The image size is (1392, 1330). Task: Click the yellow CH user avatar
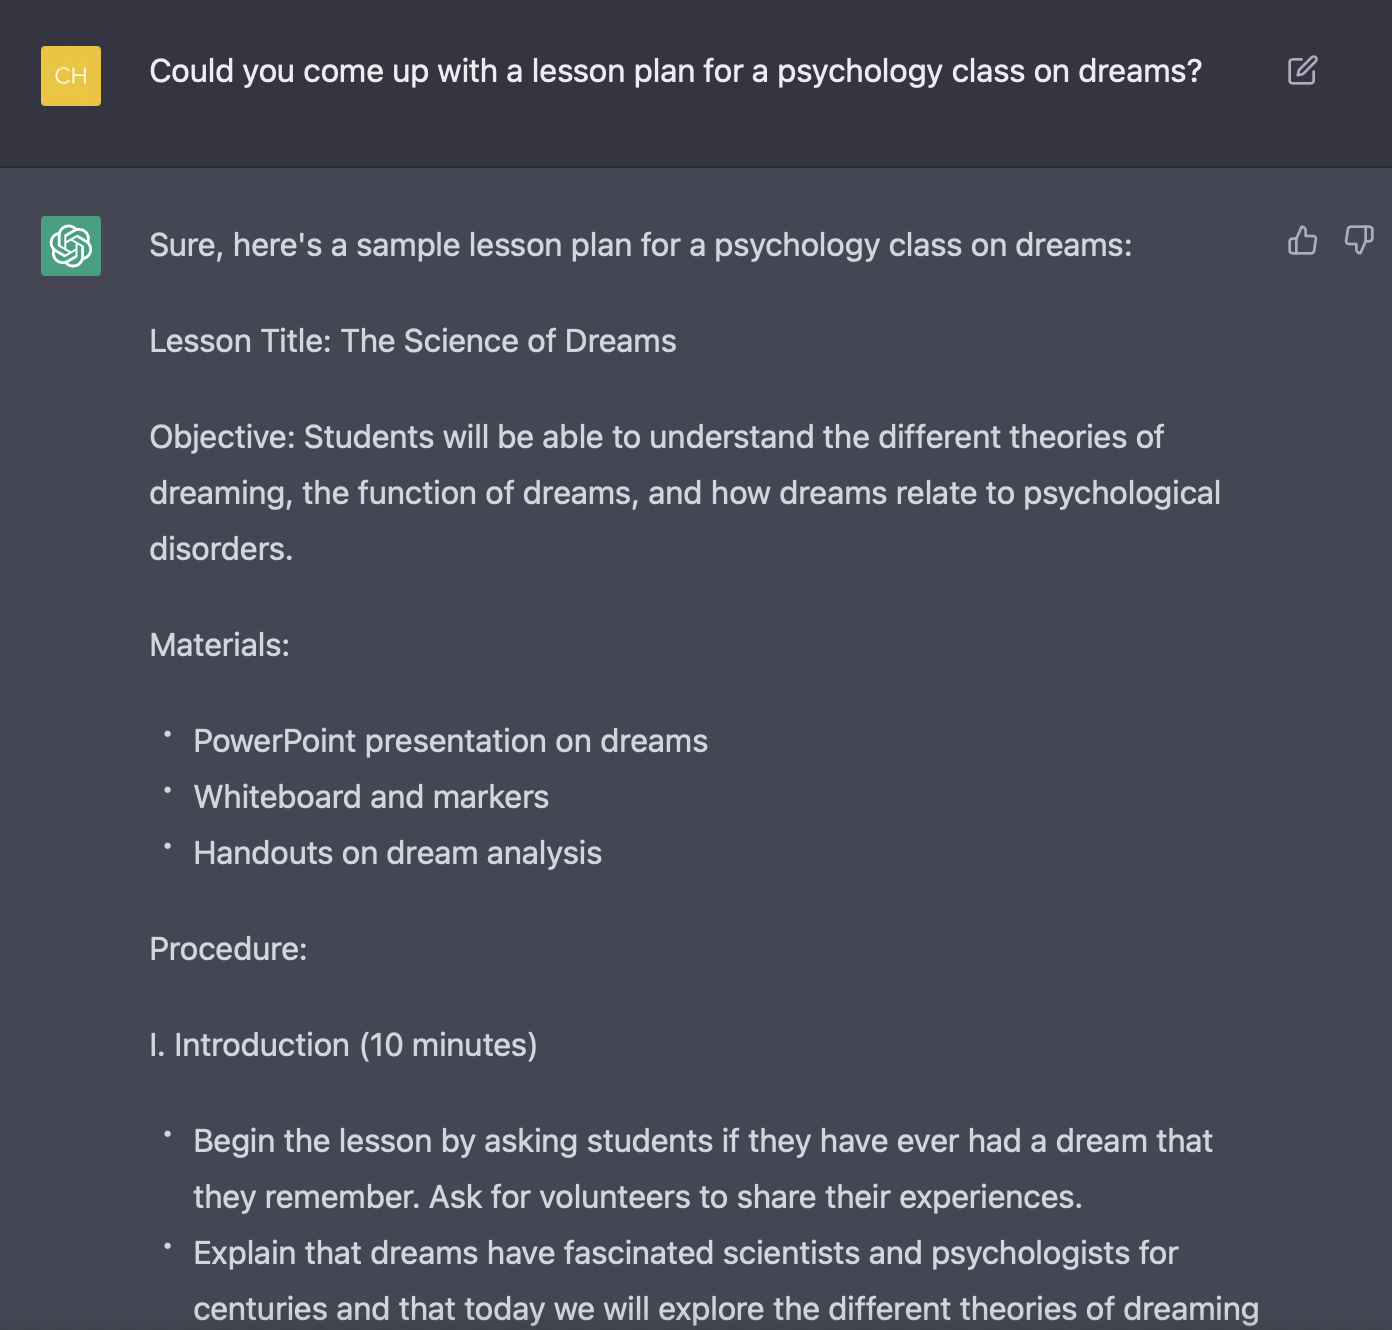(x=71, y=76)
